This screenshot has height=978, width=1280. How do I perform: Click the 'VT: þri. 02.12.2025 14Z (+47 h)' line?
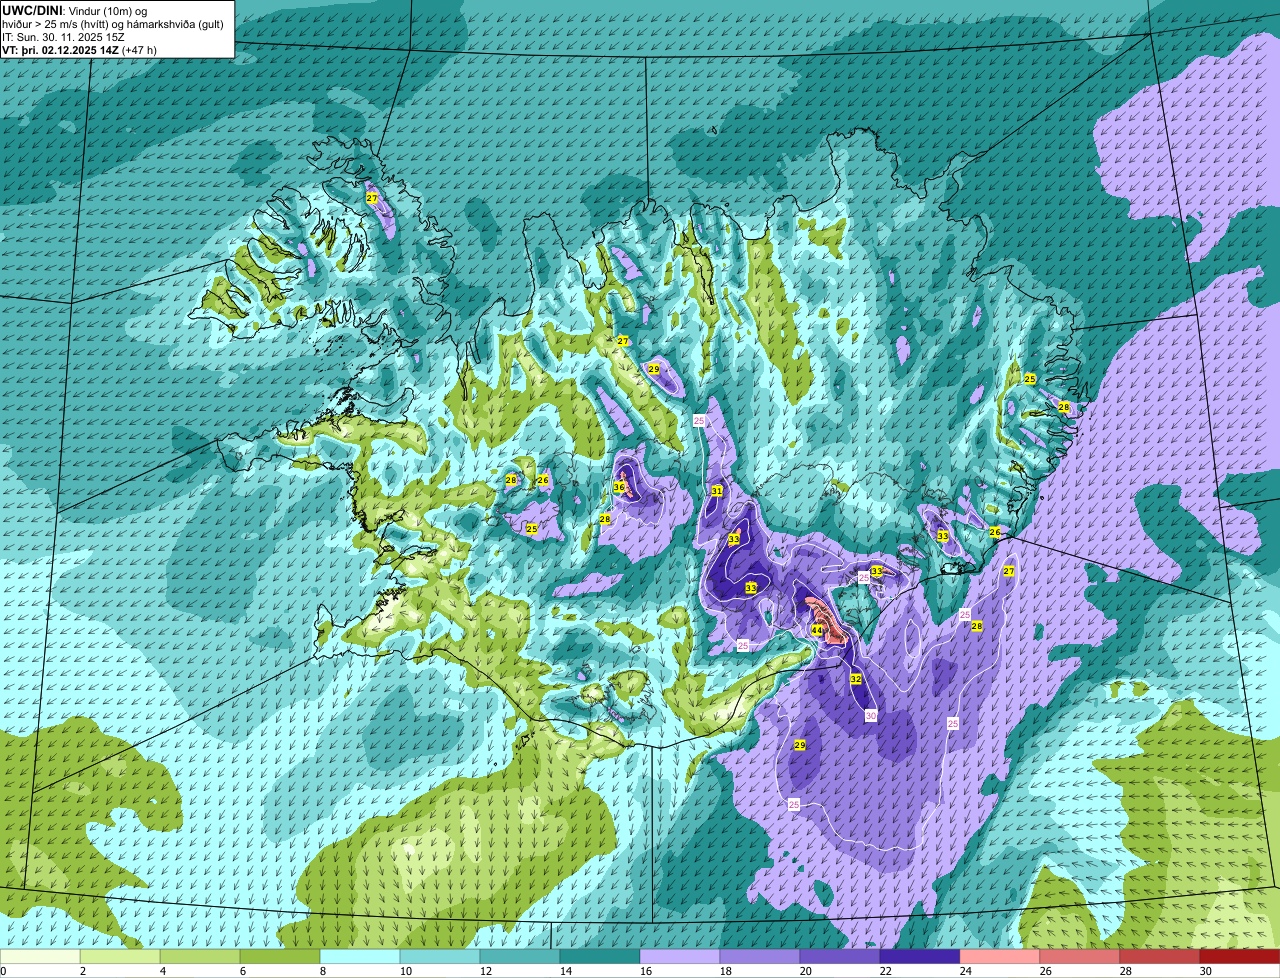tap(79, 50)
